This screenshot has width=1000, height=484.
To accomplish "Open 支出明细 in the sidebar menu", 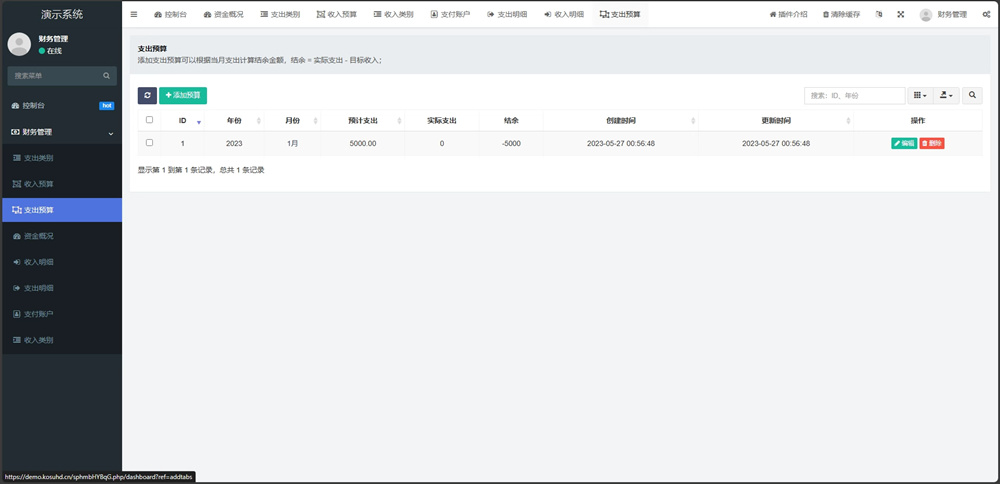I will click(62, 288).
